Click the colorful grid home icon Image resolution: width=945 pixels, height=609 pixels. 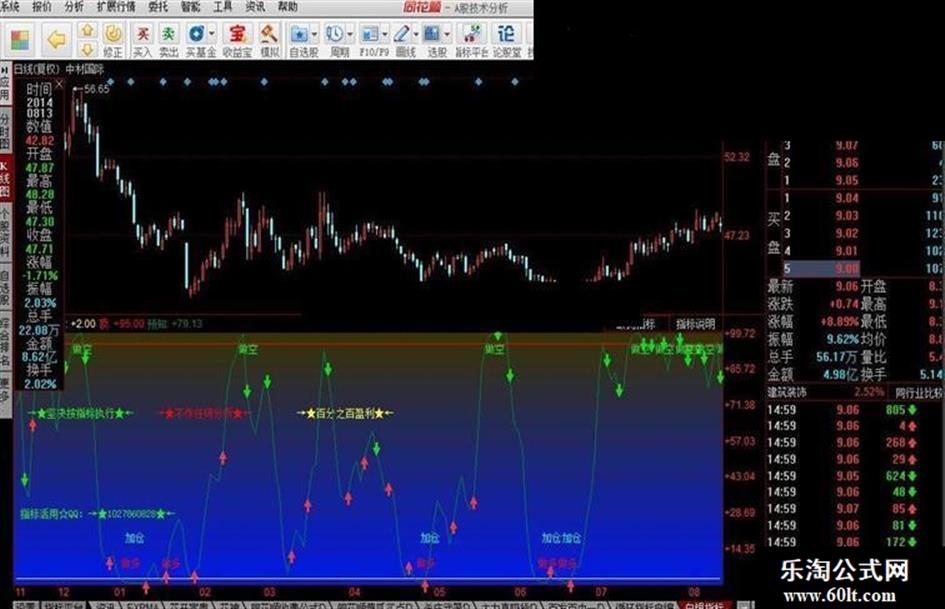(20, 40)
